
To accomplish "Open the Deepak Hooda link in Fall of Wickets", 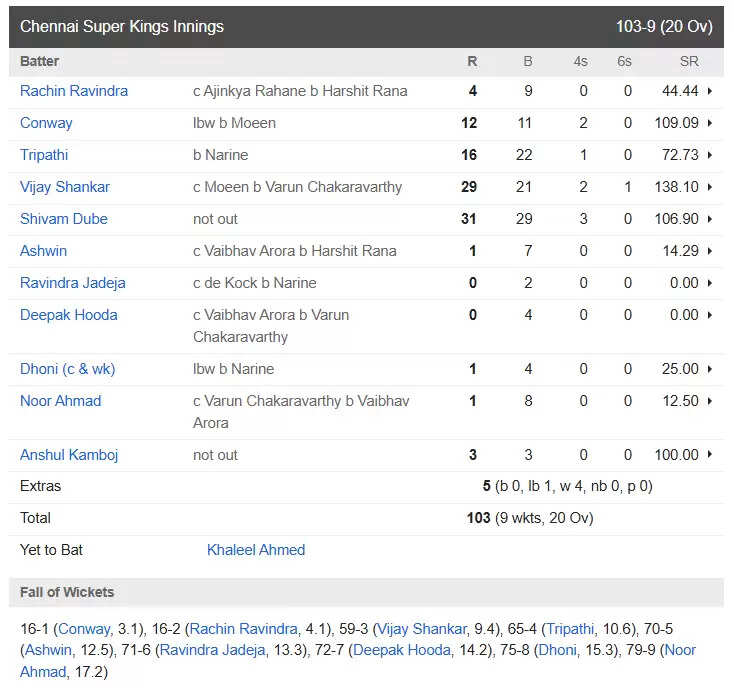I will coord(402,650).
